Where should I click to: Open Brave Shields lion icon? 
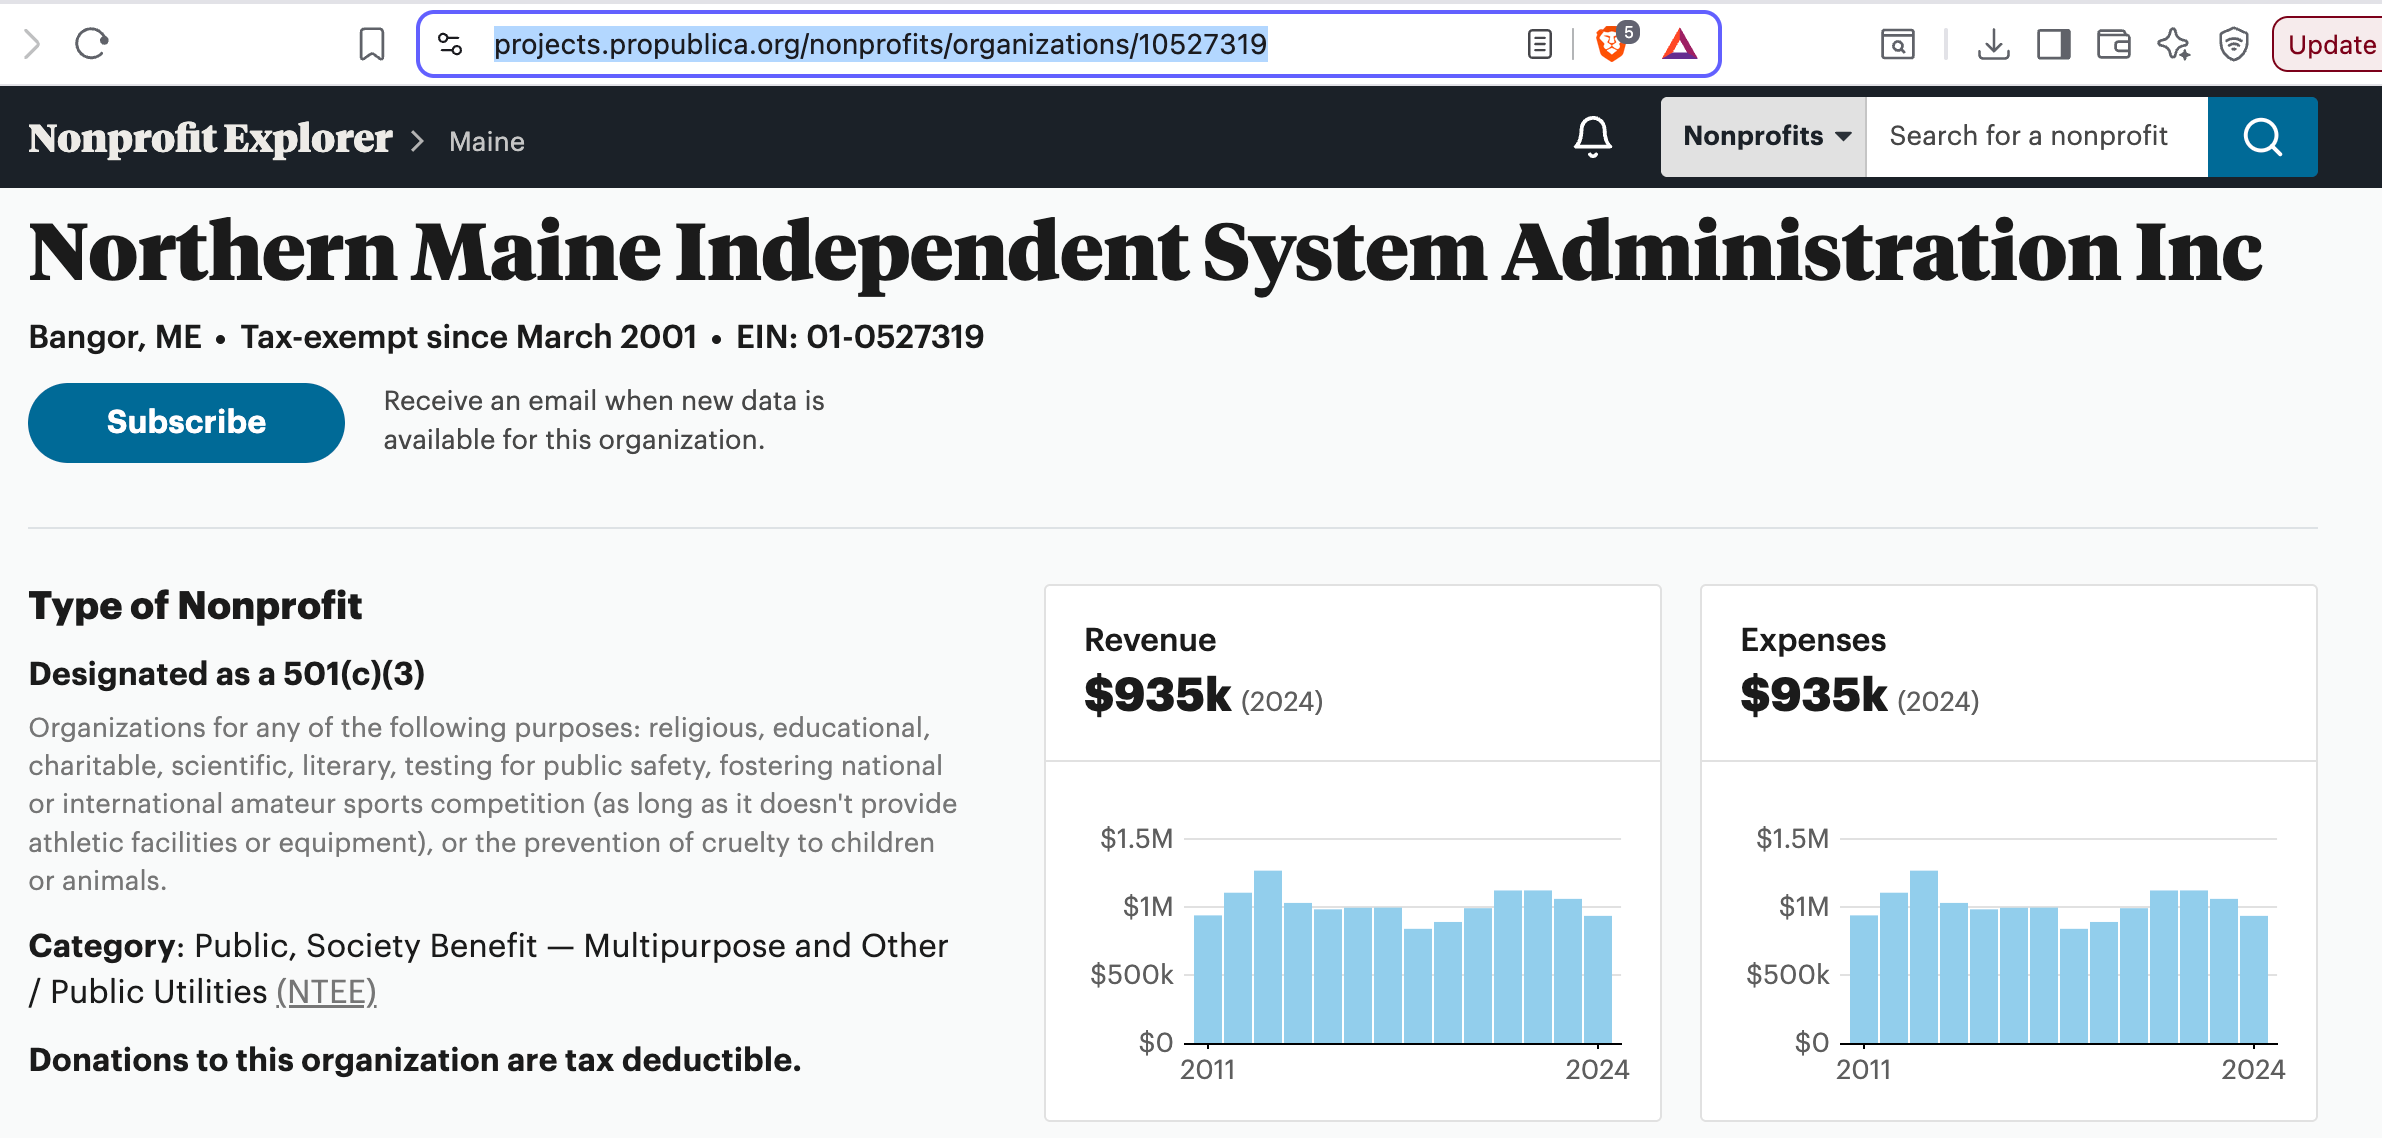pyautogui.click(x=1610, y=44)
